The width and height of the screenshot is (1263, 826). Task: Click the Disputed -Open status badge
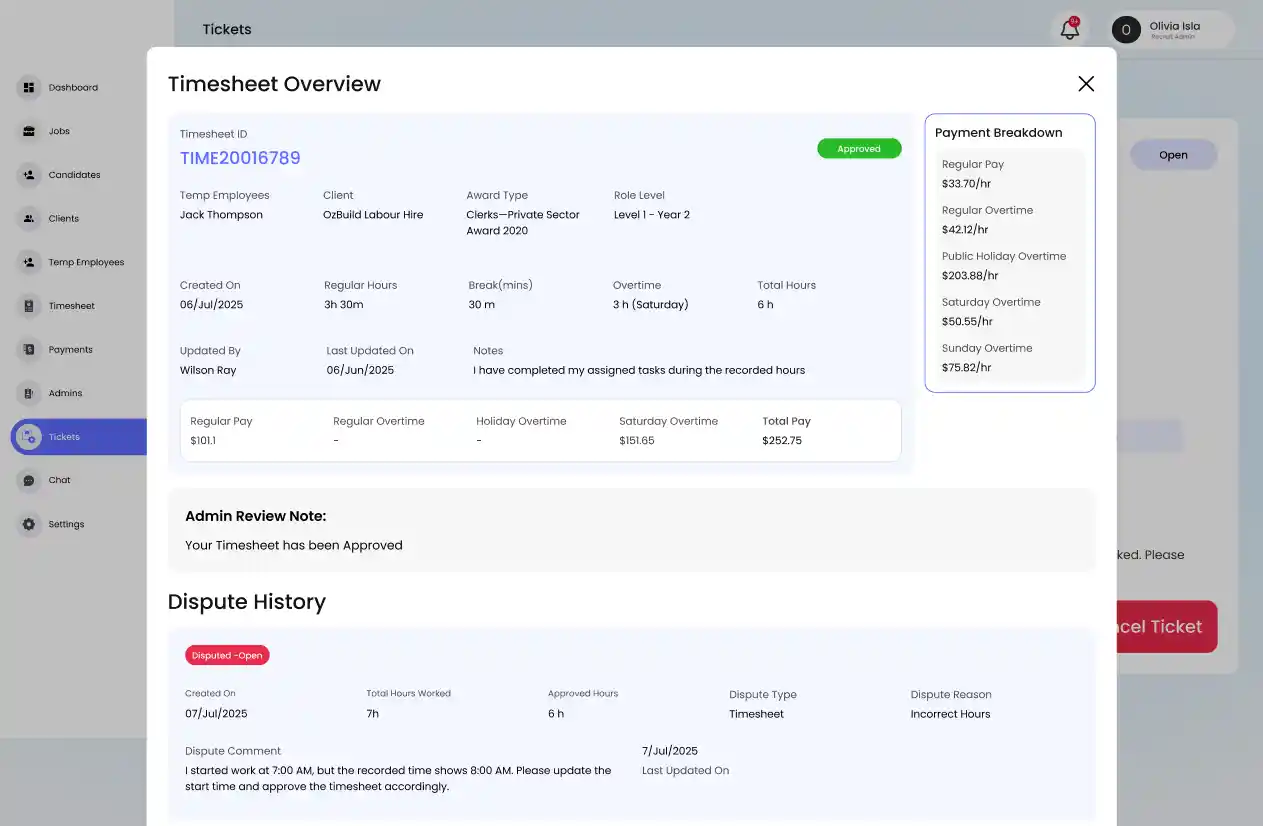227,656
